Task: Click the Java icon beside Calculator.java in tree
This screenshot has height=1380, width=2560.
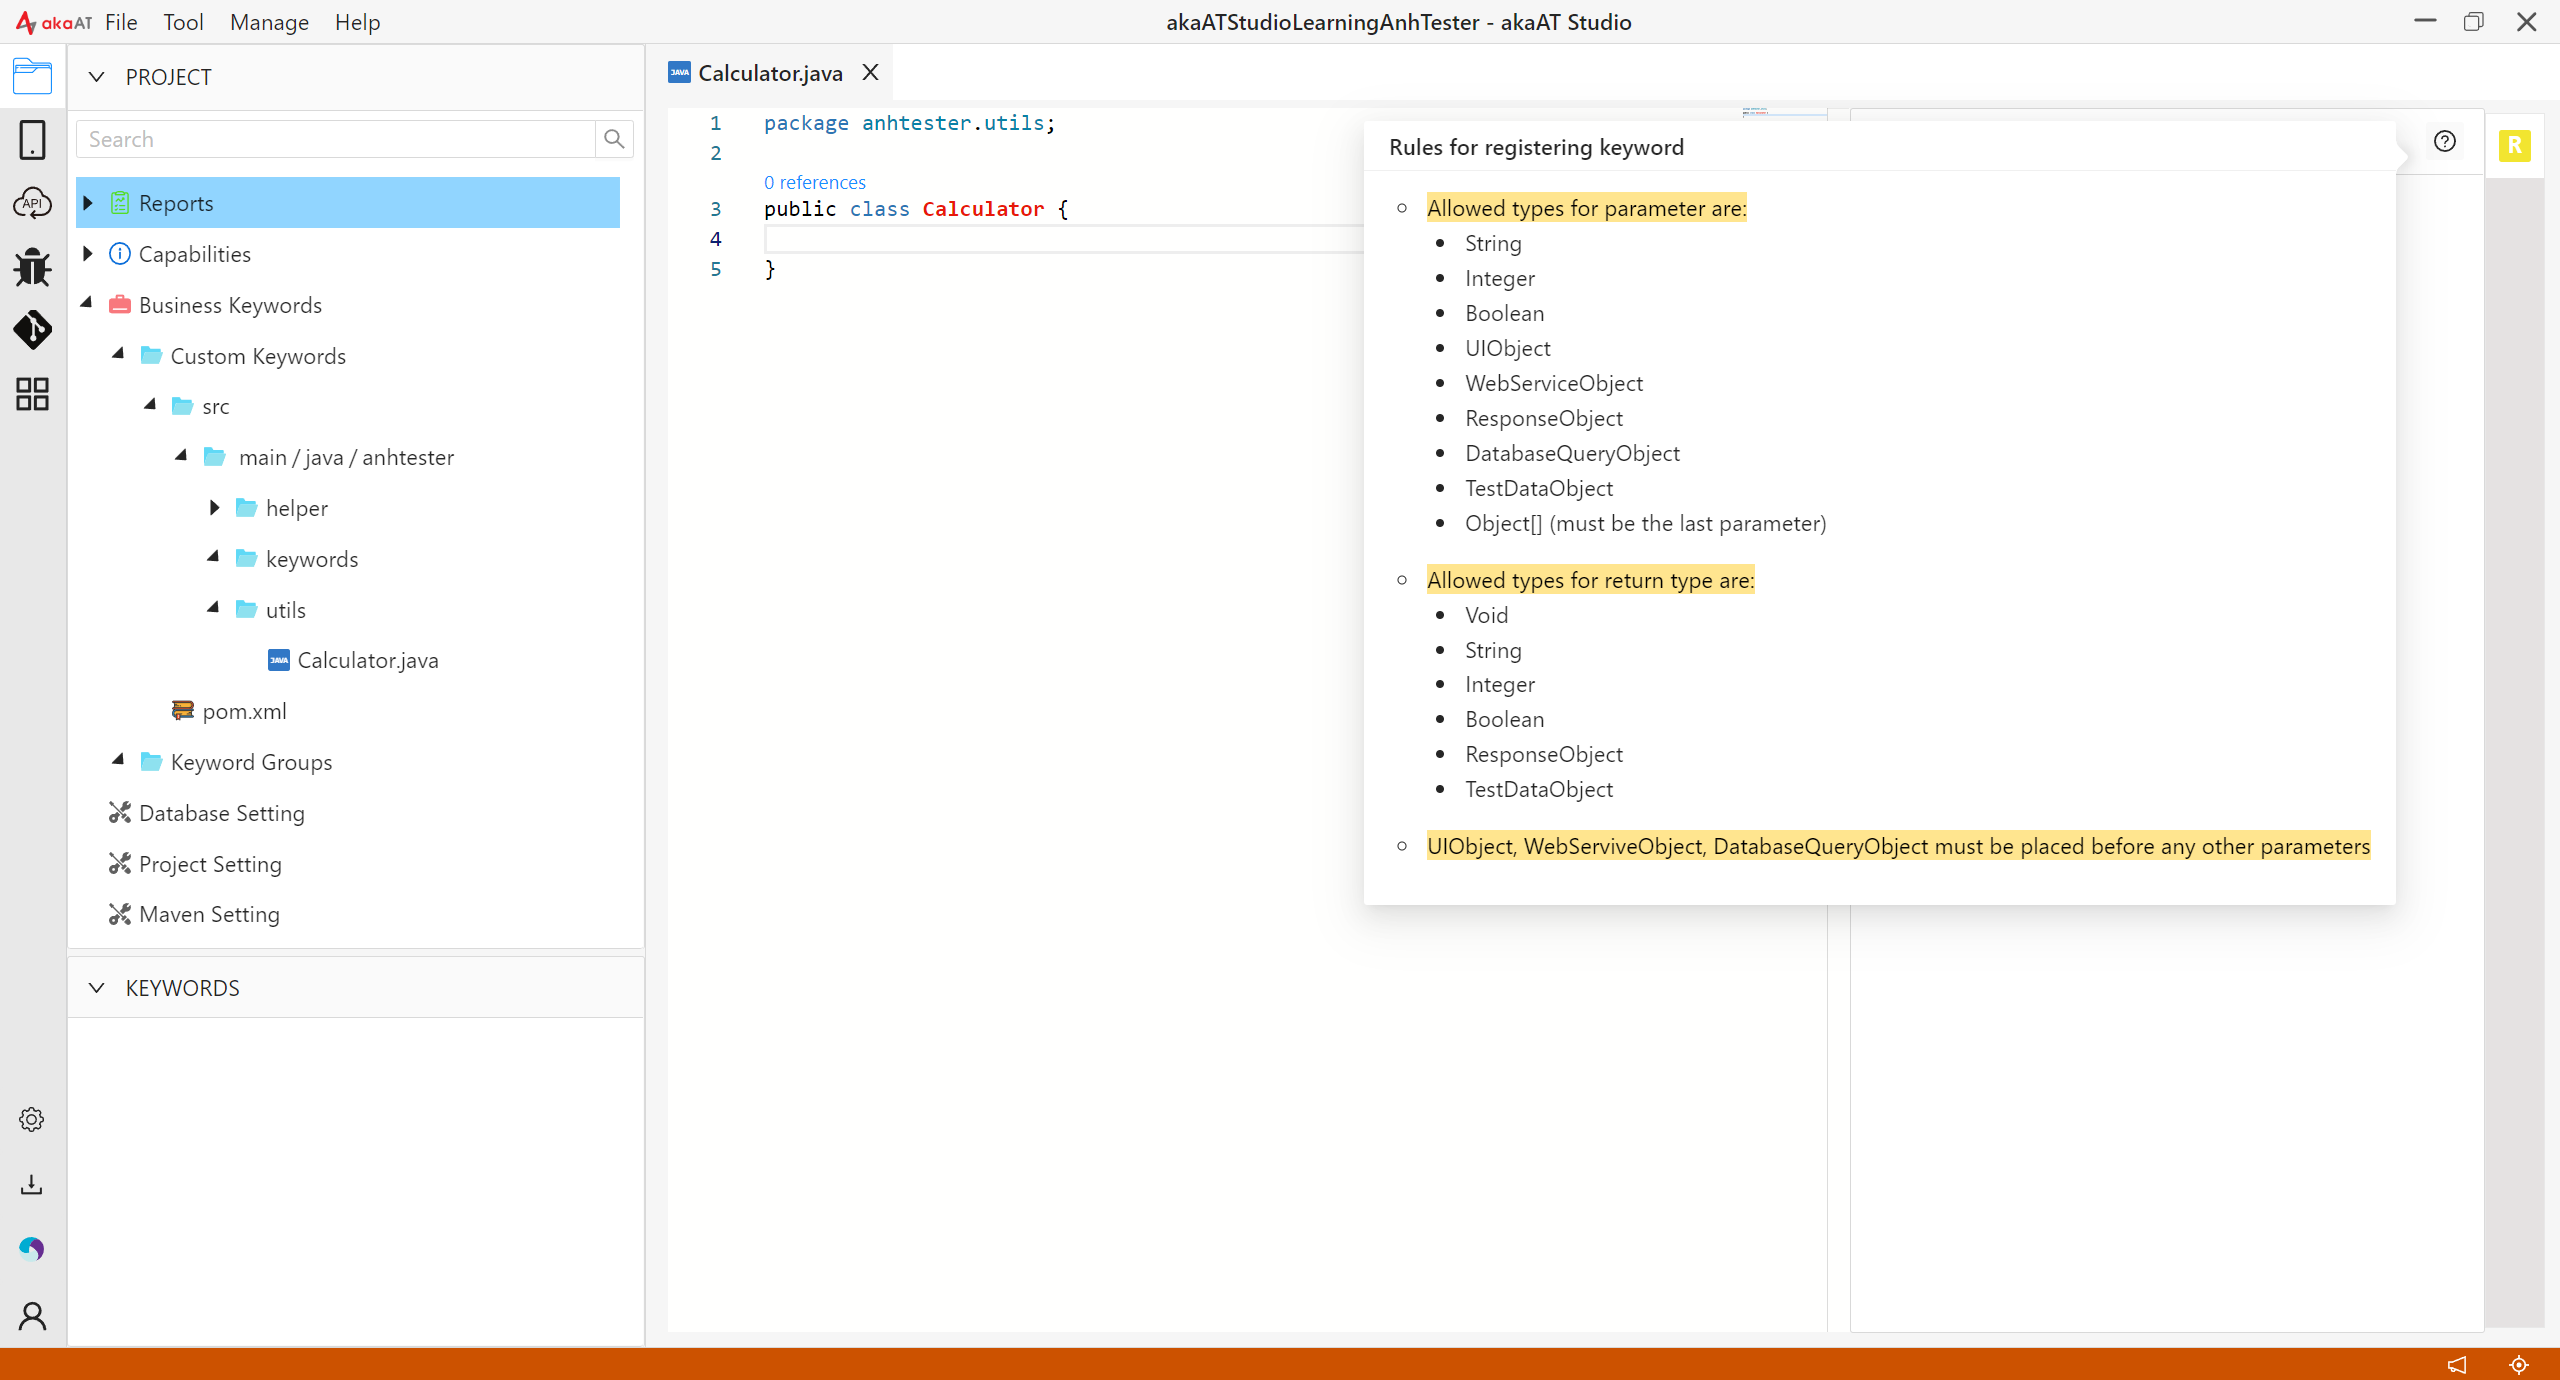Action: pos(279,660)
